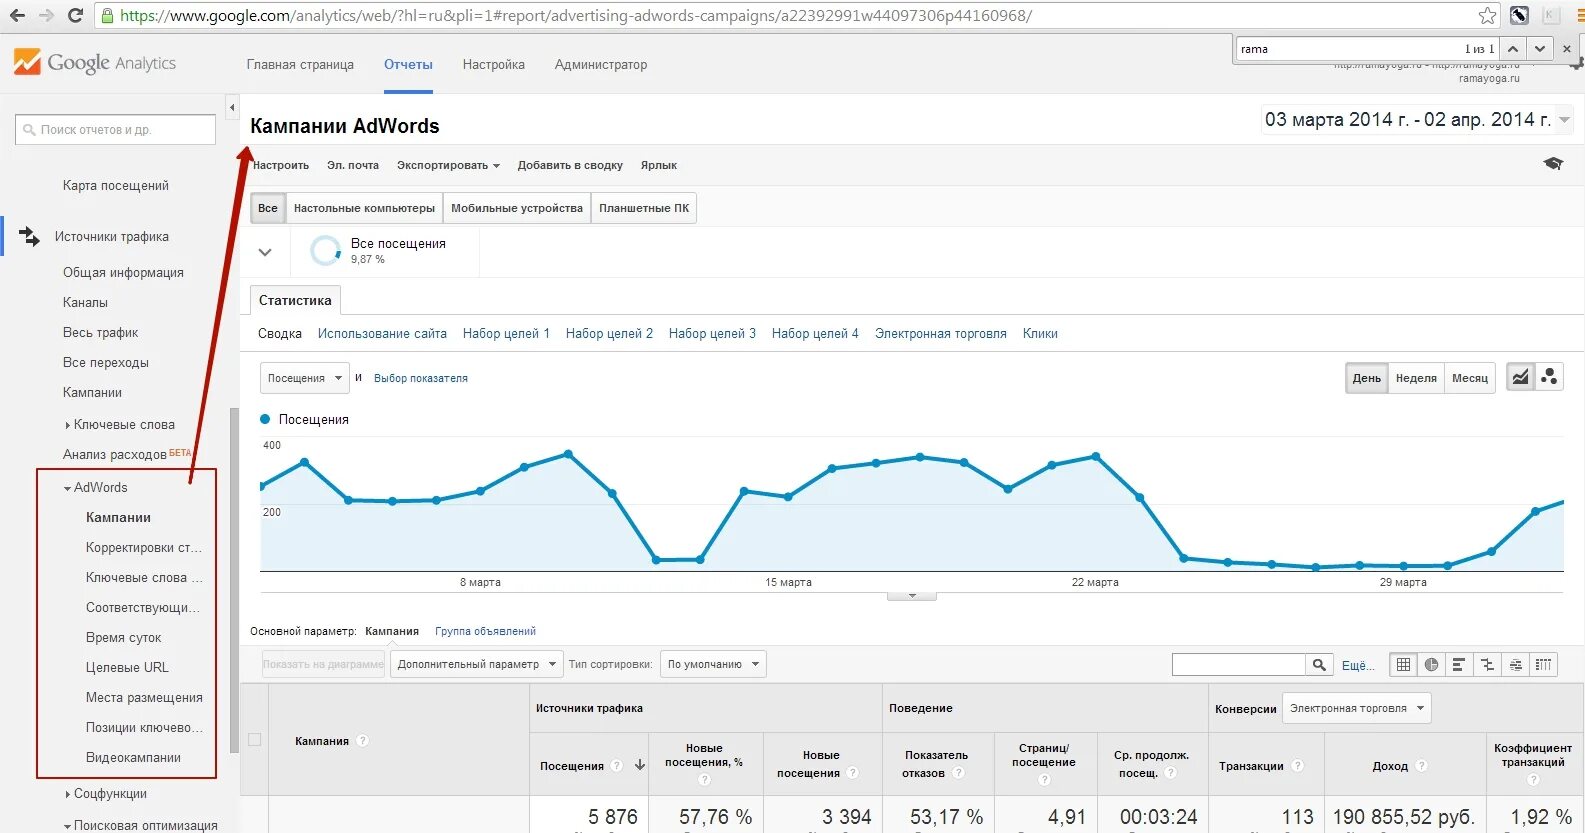This screenshot has width=1585, height=833.
Task: Select the term cloud view icon
Action: 1516,664
